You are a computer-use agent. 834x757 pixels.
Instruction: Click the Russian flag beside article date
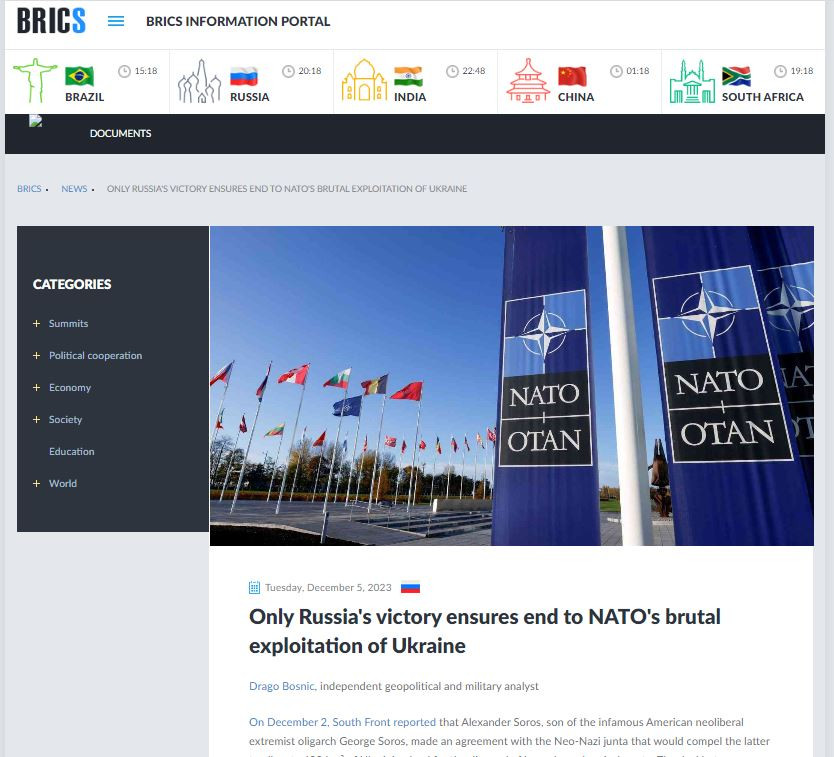click(410, 588)
